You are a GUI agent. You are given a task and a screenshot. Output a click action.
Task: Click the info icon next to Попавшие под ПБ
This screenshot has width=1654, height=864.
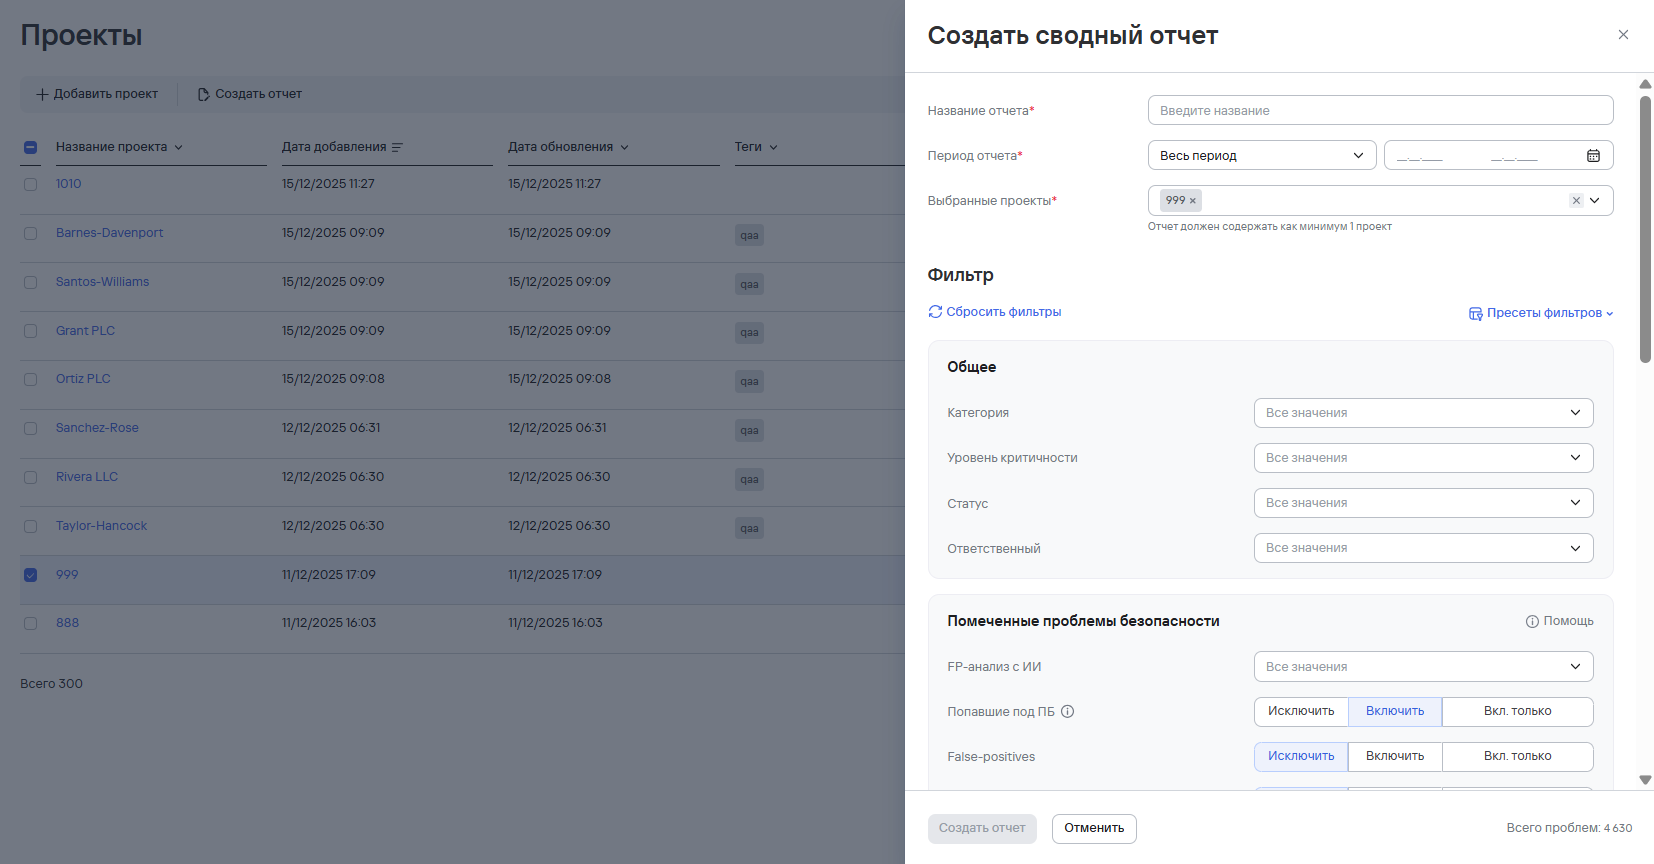(1067, 712)
